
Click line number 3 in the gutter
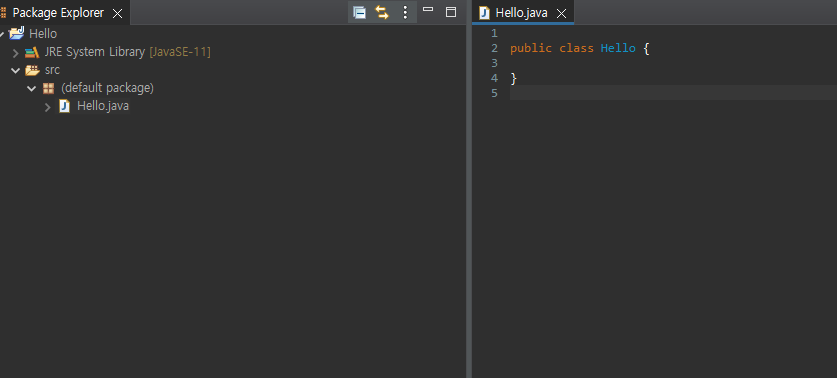click(x=494, y=63)
